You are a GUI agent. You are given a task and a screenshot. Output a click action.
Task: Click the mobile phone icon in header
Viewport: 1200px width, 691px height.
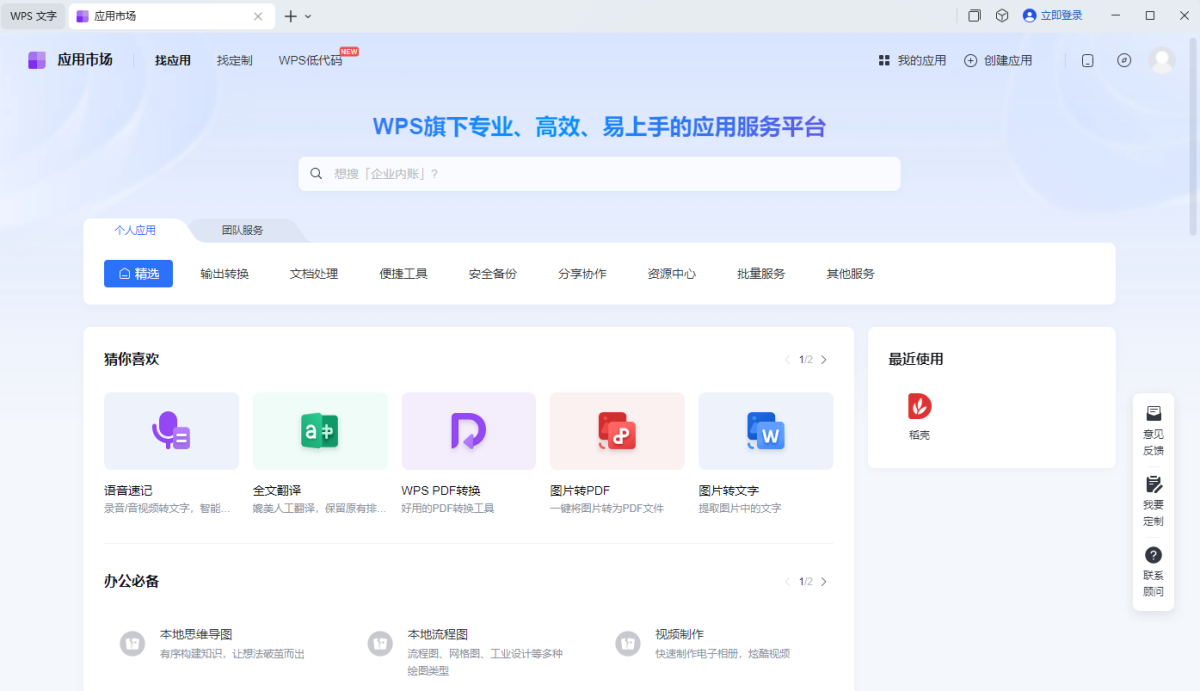point(1088,60)
